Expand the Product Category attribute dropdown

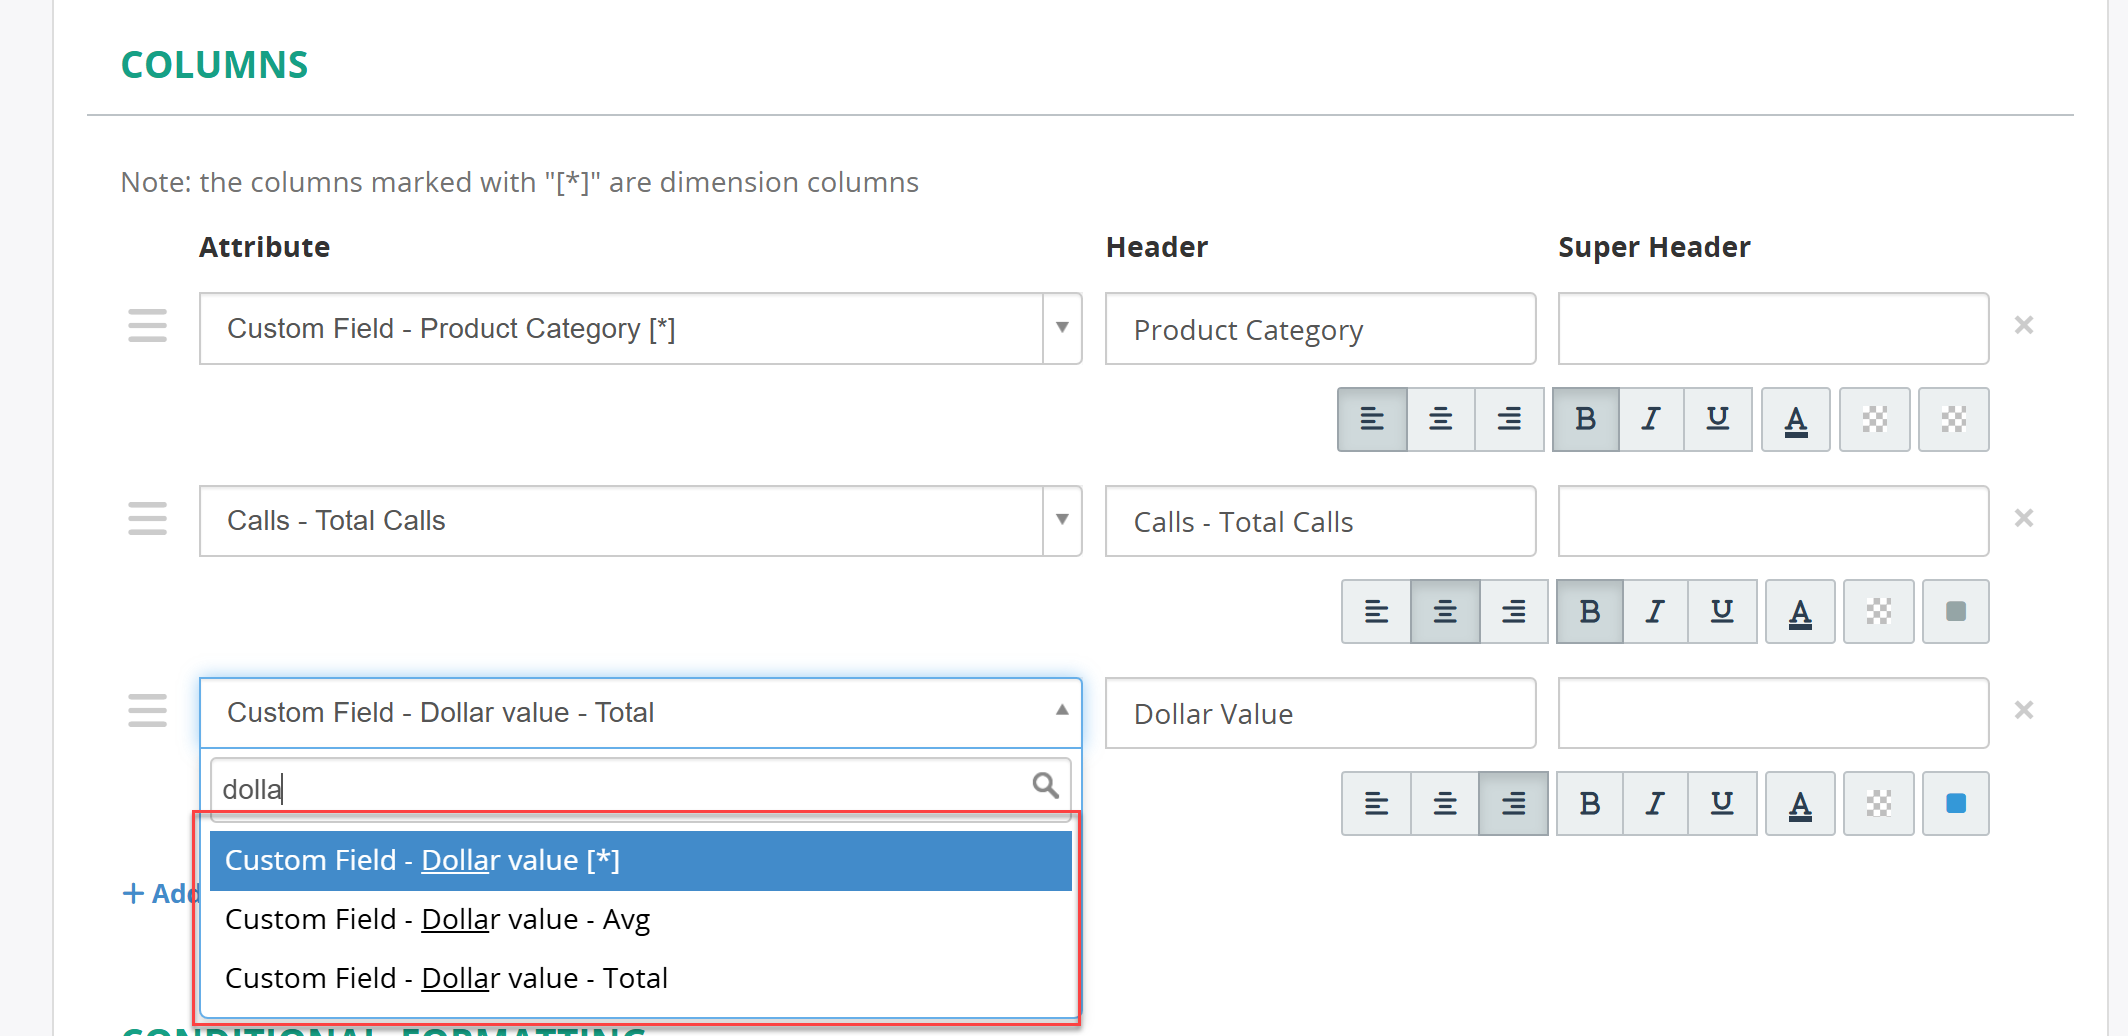tap(1062, 328)
